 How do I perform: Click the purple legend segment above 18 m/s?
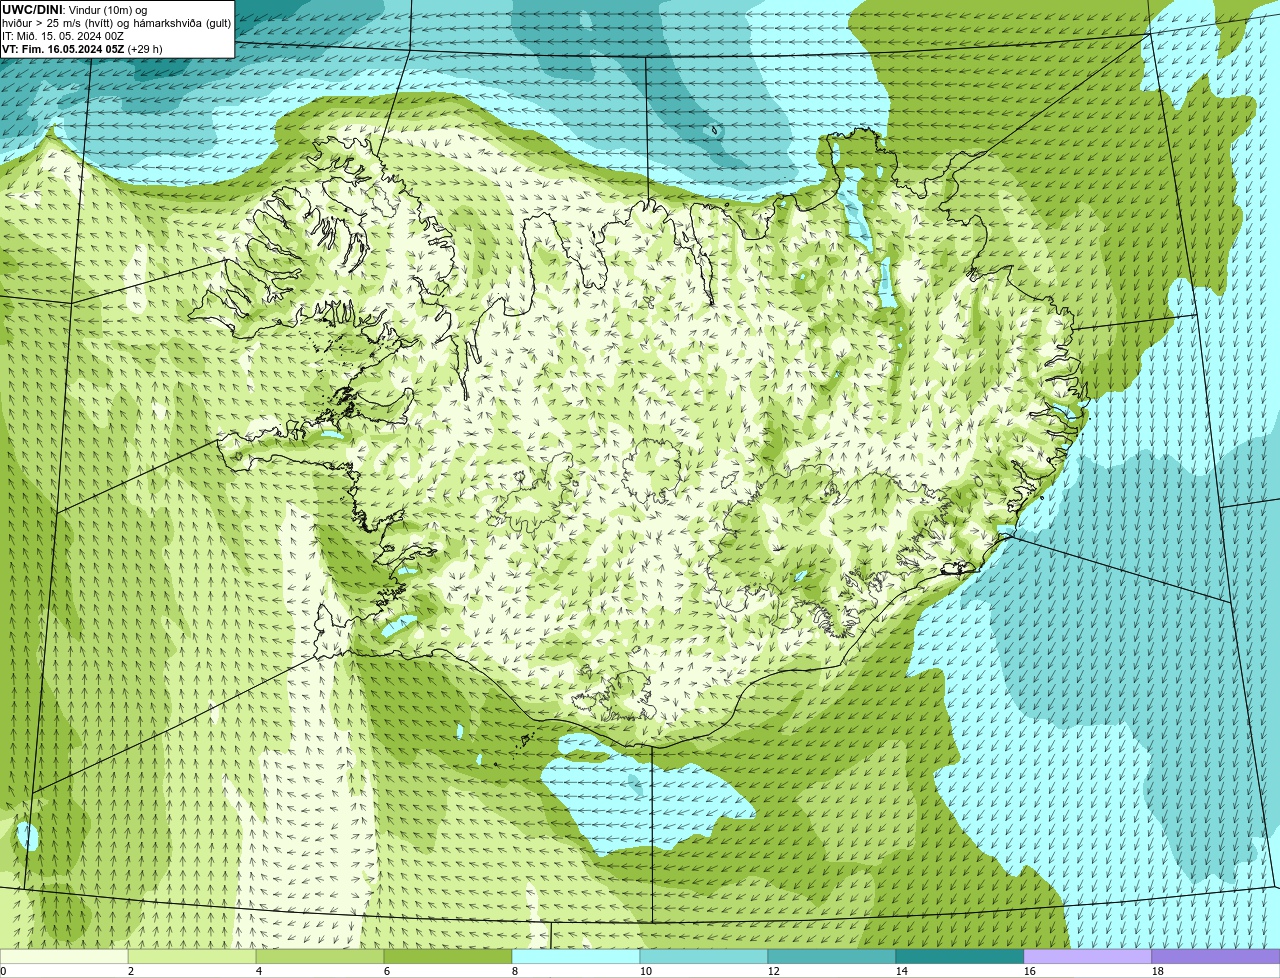tap(1216, 957)
